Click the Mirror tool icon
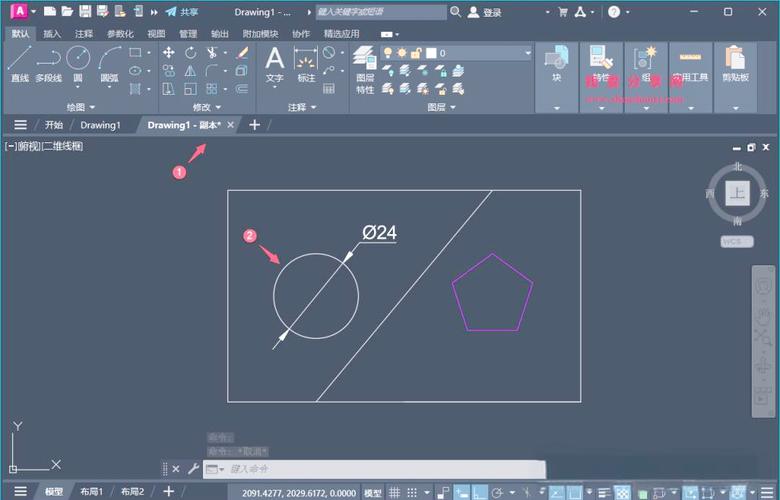The height and width of the screenshot is (500, 780). click(x=191, y=71)
